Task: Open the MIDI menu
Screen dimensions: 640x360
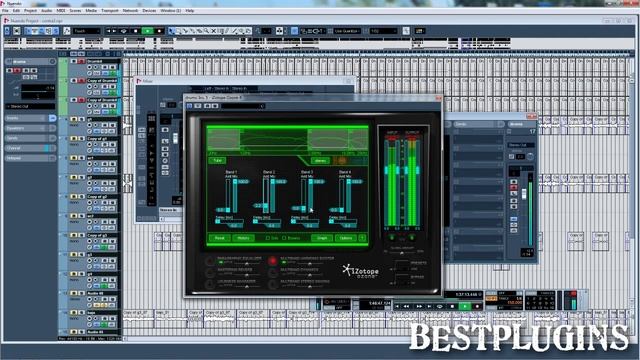Action: click(61, 11)
